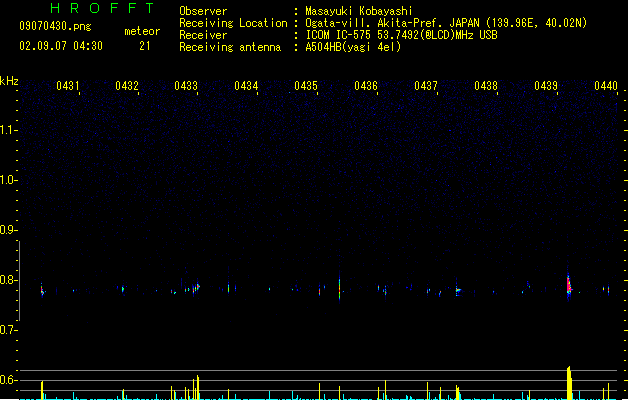Select the Ogata-vill. Akita-Pref. JAPAN location text
The image size is (629, 400).
point(446,23)
